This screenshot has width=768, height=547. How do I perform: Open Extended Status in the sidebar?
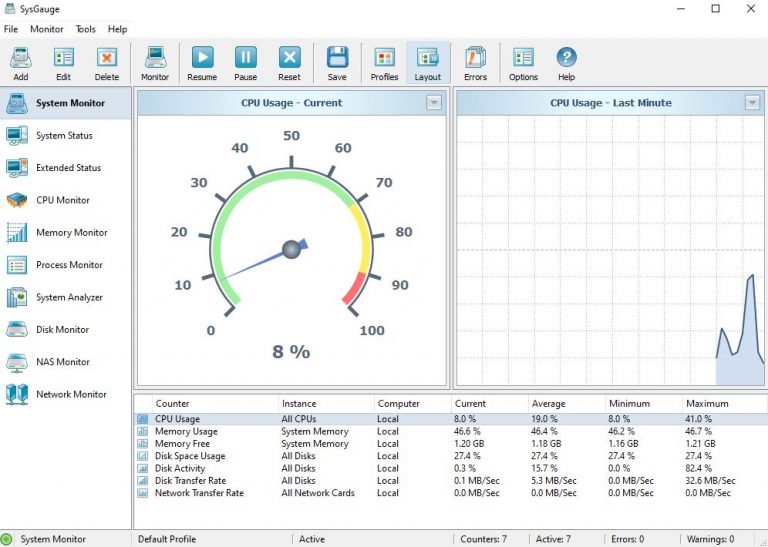click(x=66, y=168)
